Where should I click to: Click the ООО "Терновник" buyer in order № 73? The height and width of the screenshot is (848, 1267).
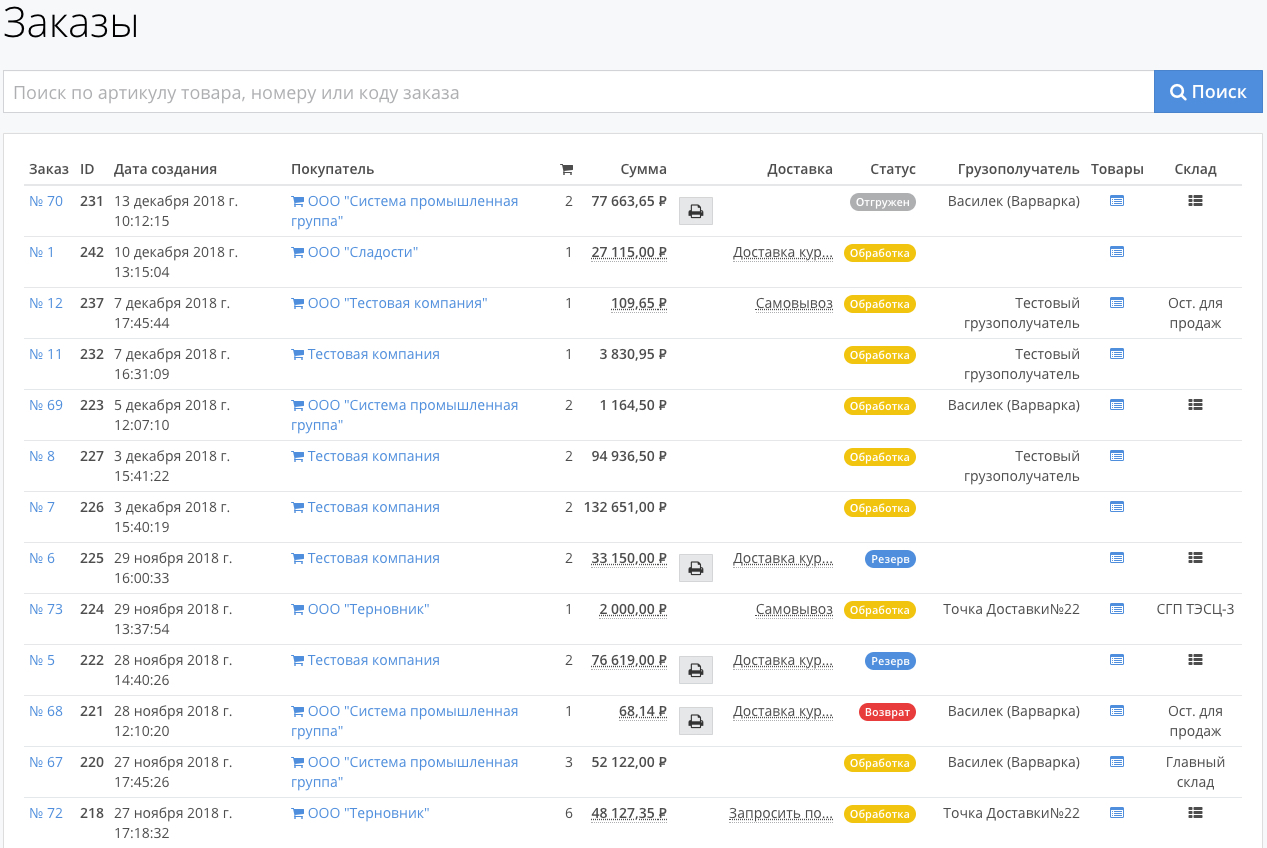pos(368,609)
